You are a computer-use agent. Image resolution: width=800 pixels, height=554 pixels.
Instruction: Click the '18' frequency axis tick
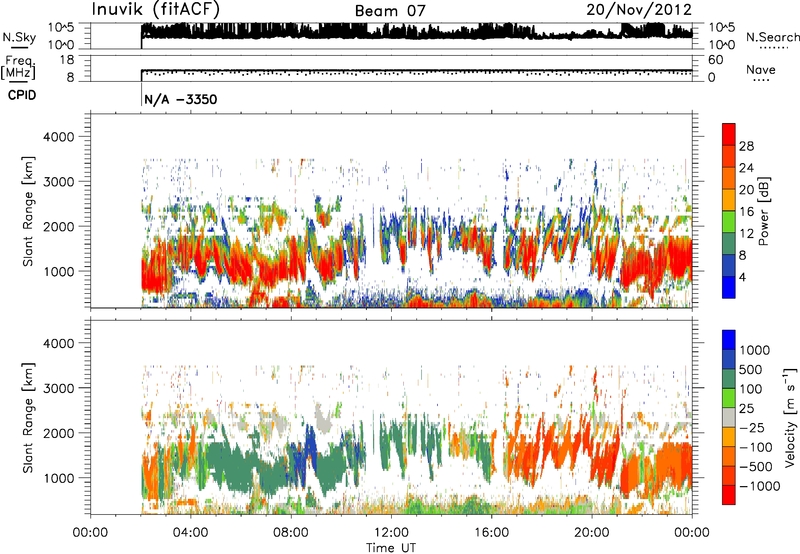(67, 60)
